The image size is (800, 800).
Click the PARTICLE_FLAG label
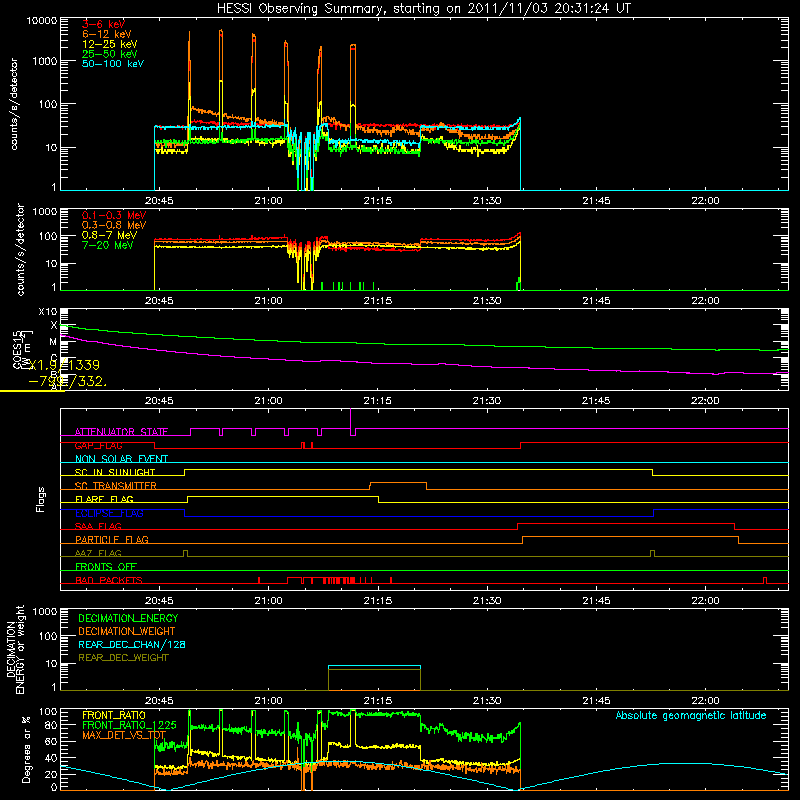(112, 540)
